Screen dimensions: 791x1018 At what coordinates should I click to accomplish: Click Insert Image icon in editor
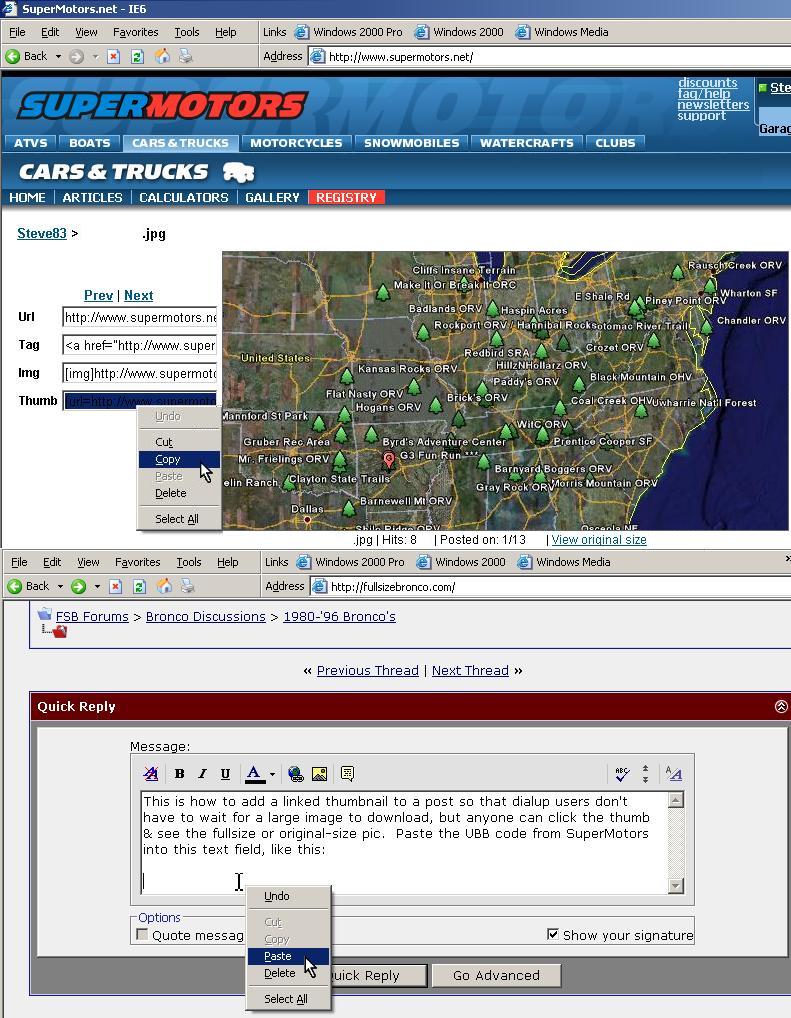coord(319,773)
